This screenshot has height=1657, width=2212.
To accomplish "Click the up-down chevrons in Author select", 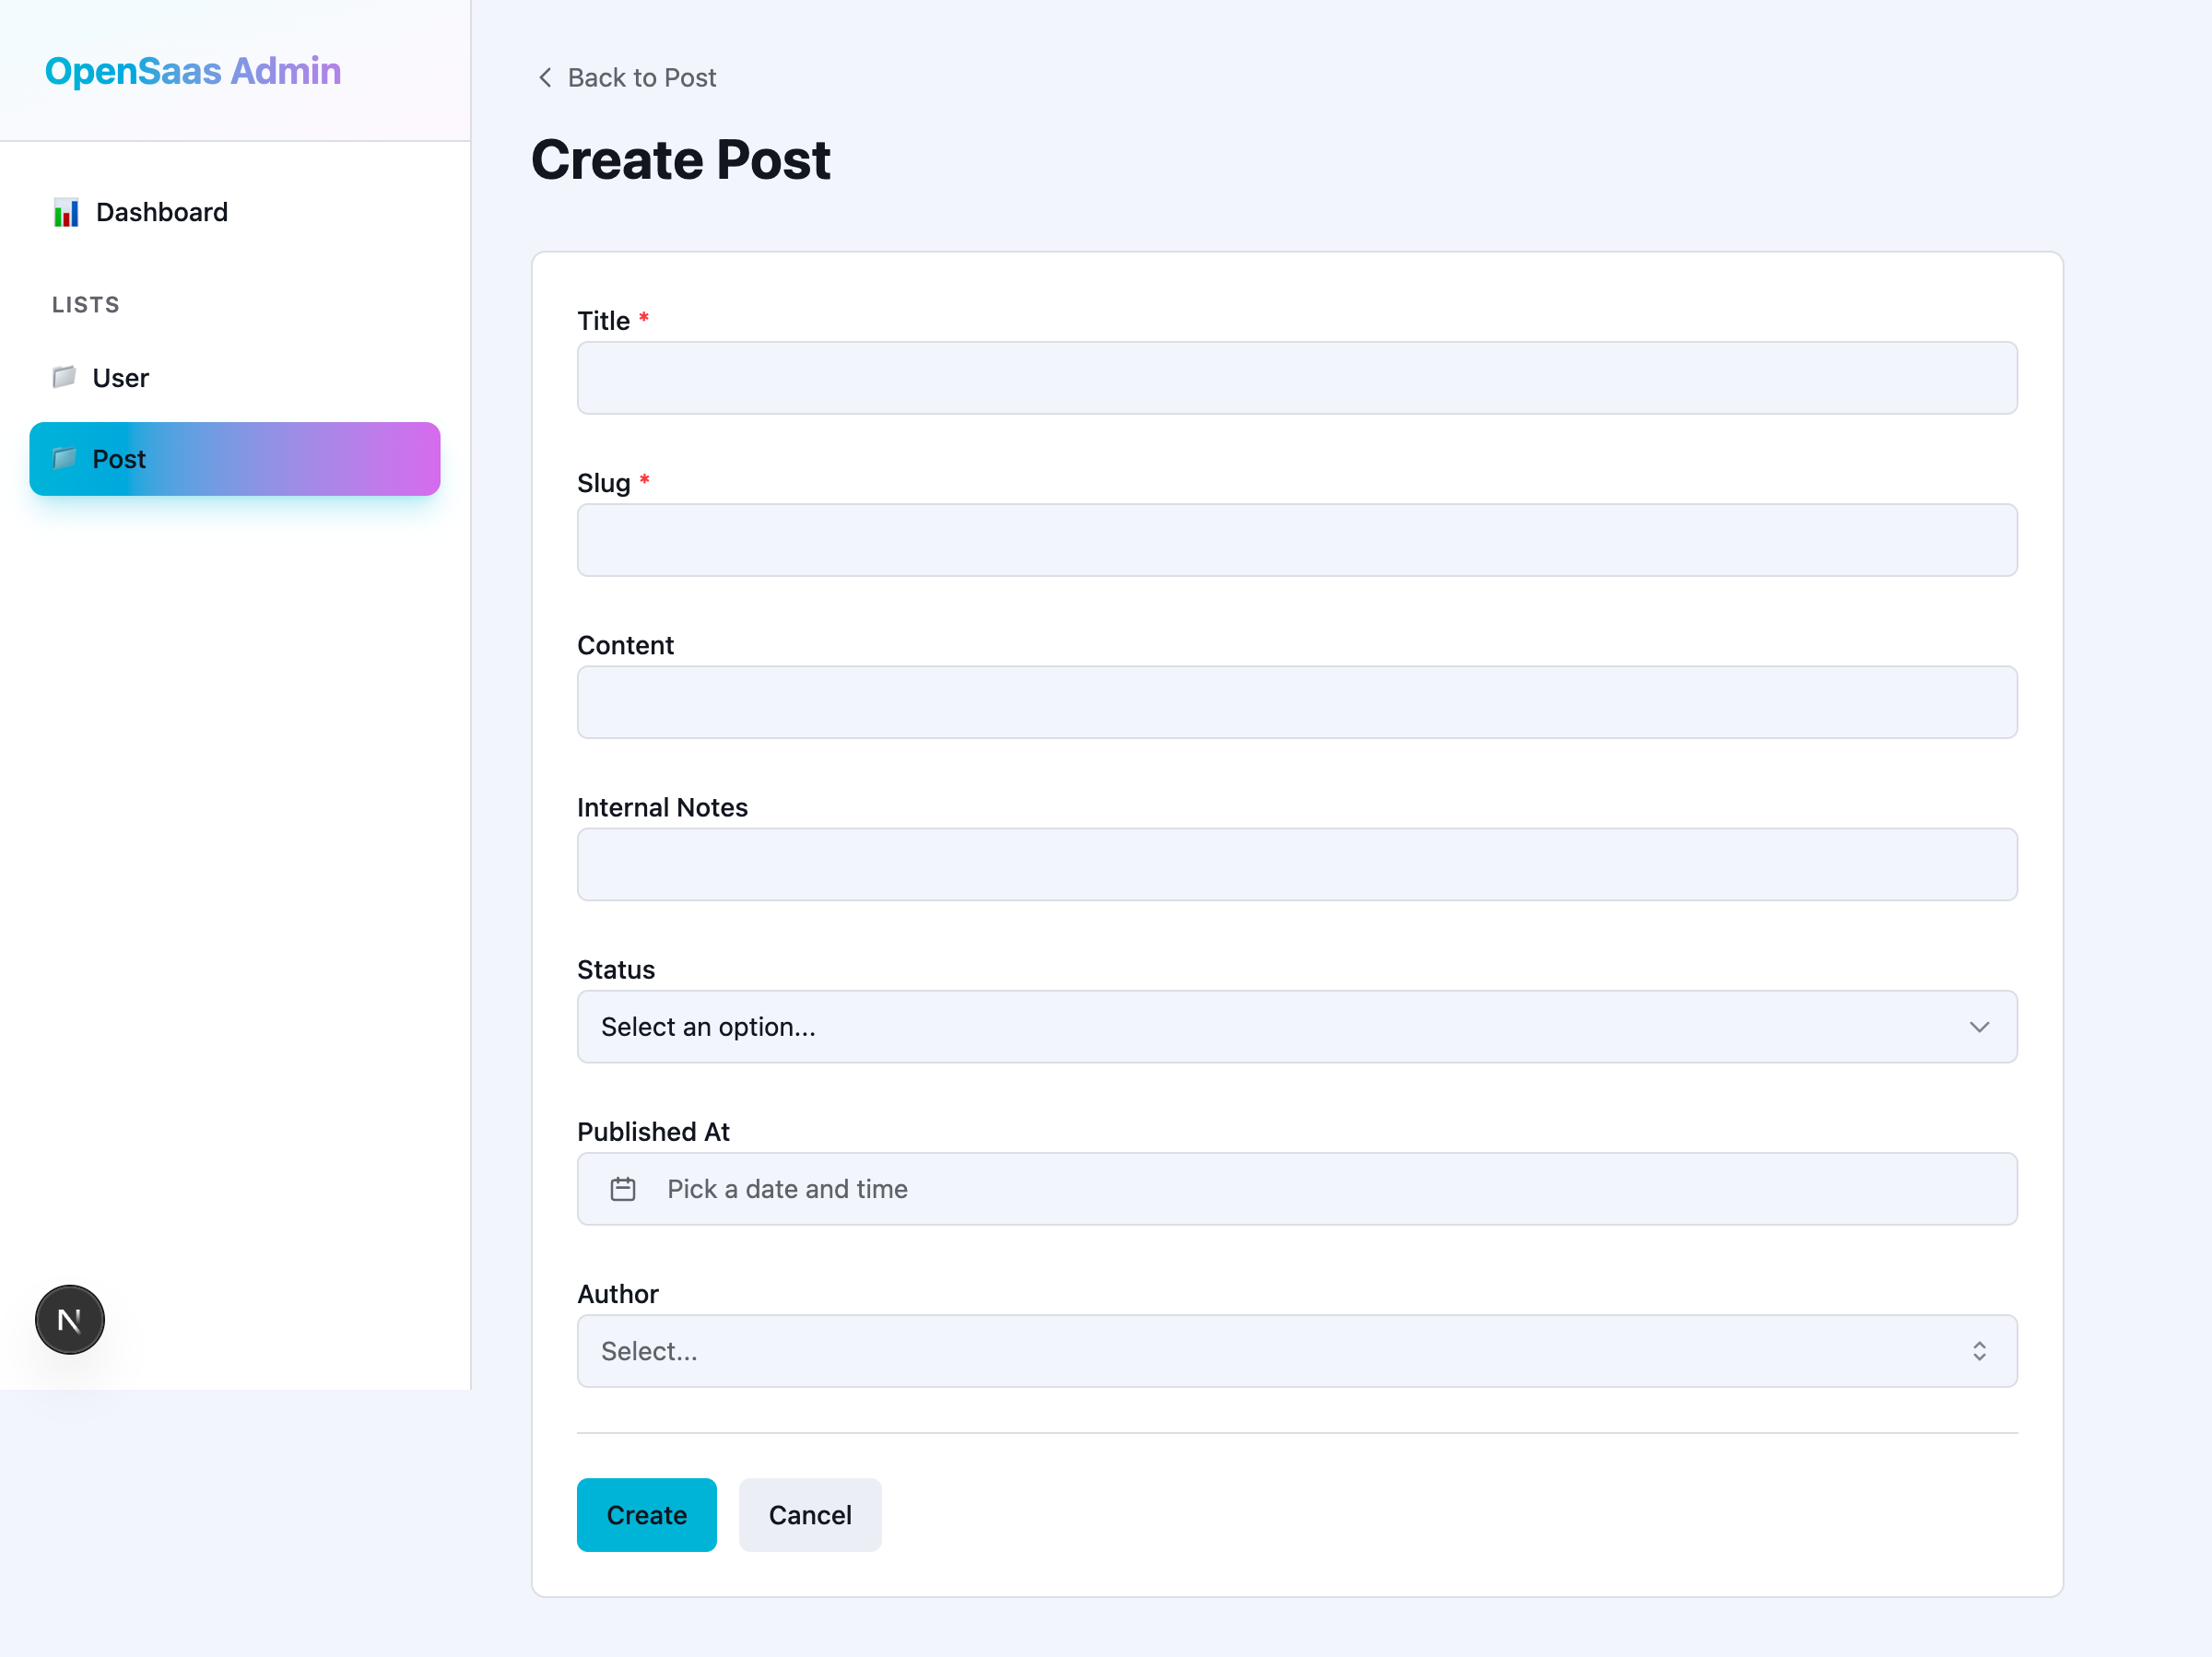I will pyautogui.click(x=1981, y=1351).
